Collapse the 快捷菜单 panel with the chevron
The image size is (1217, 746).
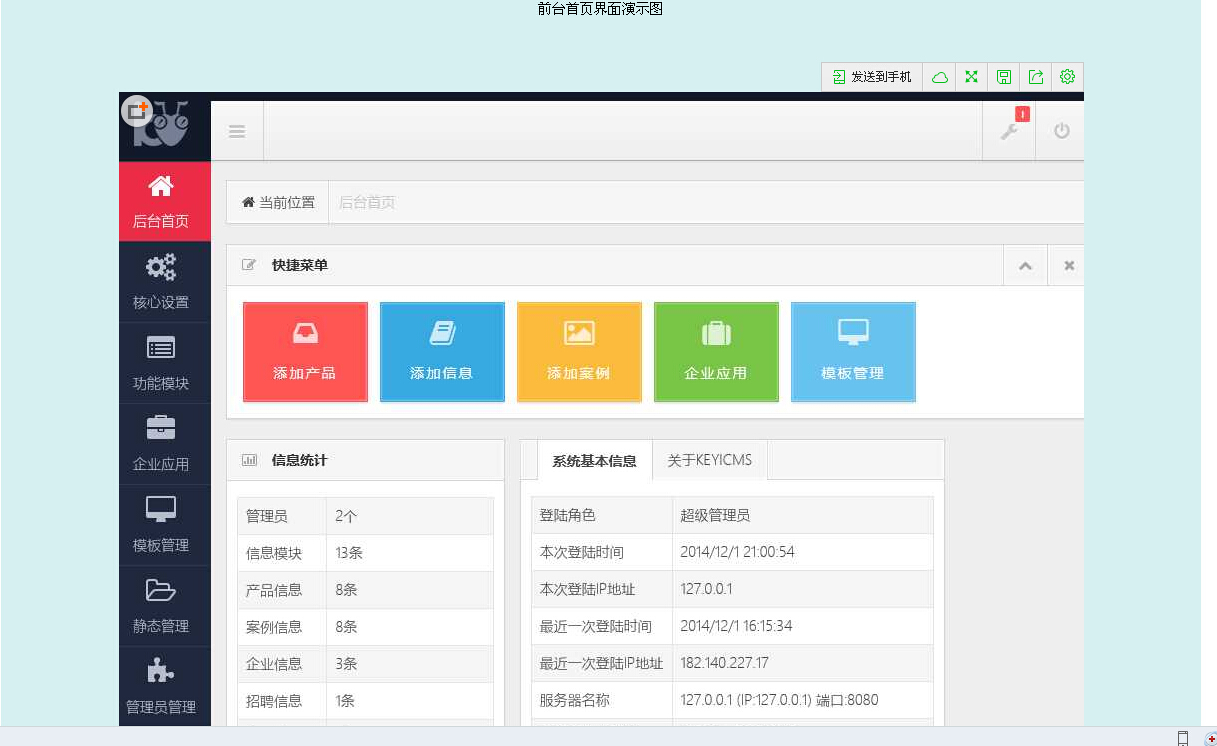pos(1025,265)
